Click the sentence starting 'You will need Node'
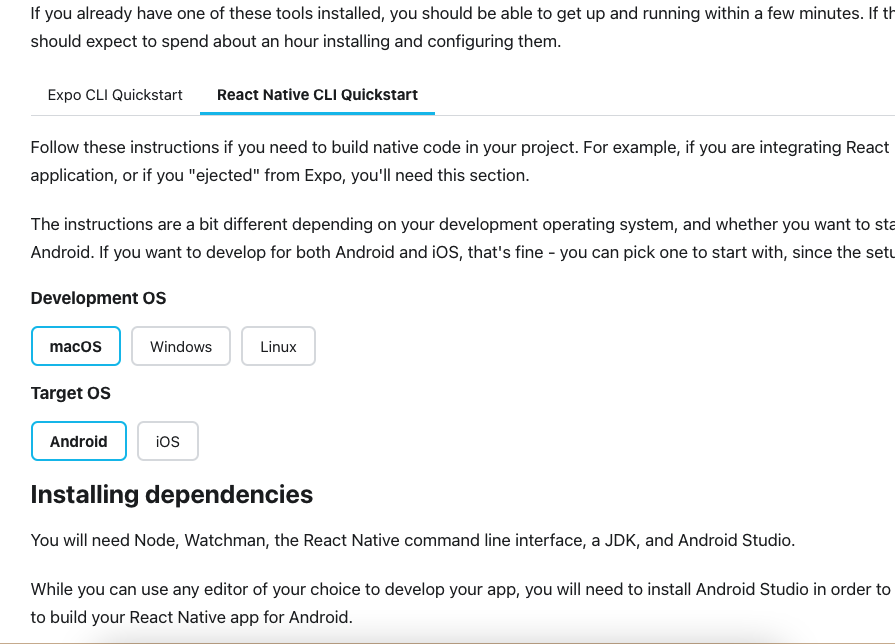The width and height of the screenshot is (895, 644). pos(398,540)
